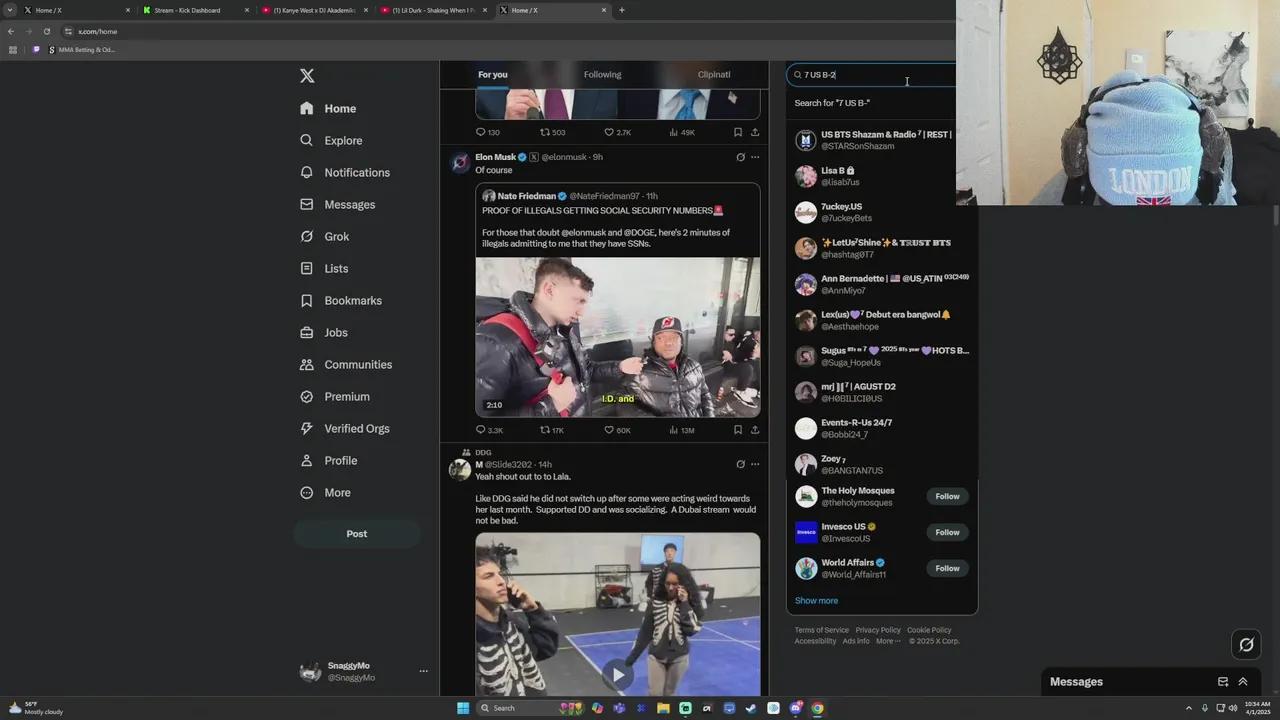Bookmark the Elon Musk post

coord(738,430)
